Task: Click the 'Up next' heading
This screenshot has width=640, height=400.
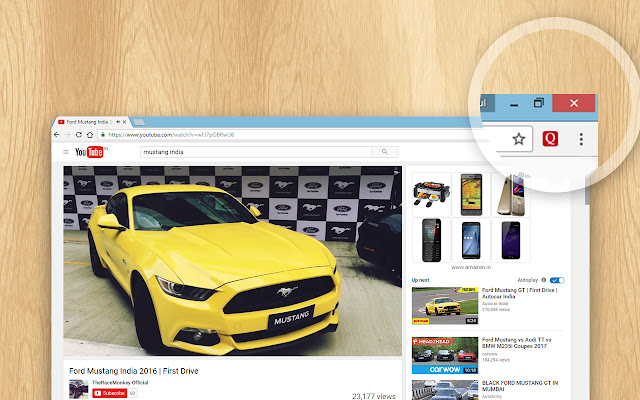Action: click(x=420, y=280)
